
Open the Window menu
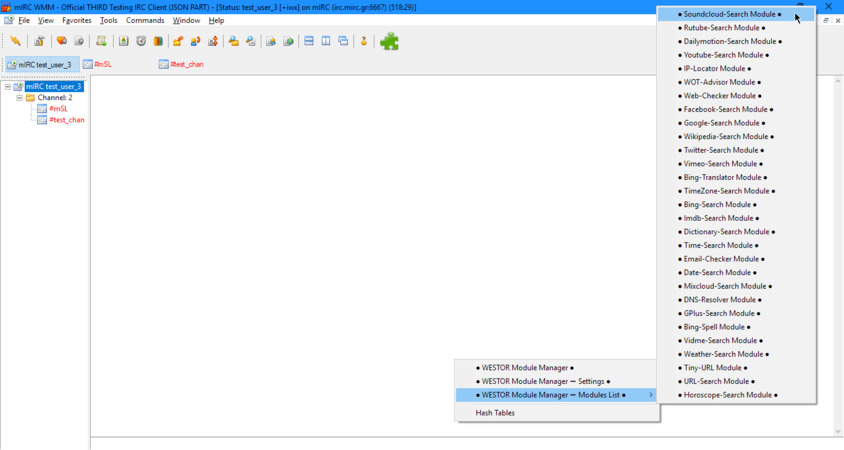coord(186,20)
